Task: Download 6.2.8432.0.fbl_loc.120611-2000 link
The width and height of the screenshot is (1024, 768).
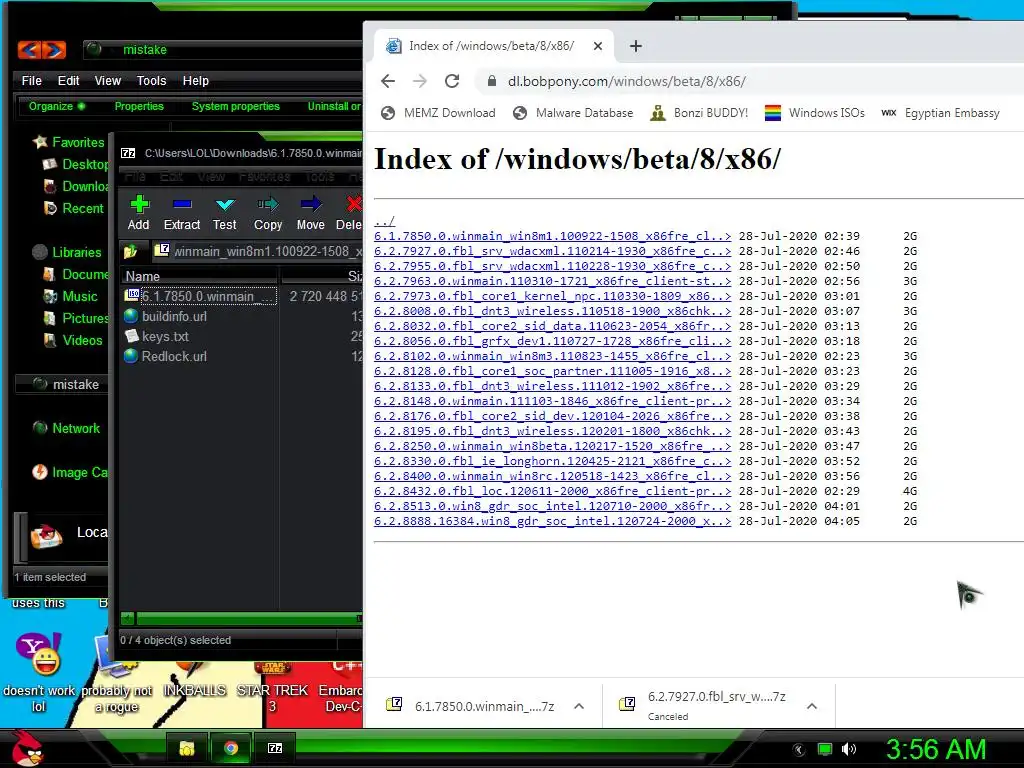Action: coord(552,491)
